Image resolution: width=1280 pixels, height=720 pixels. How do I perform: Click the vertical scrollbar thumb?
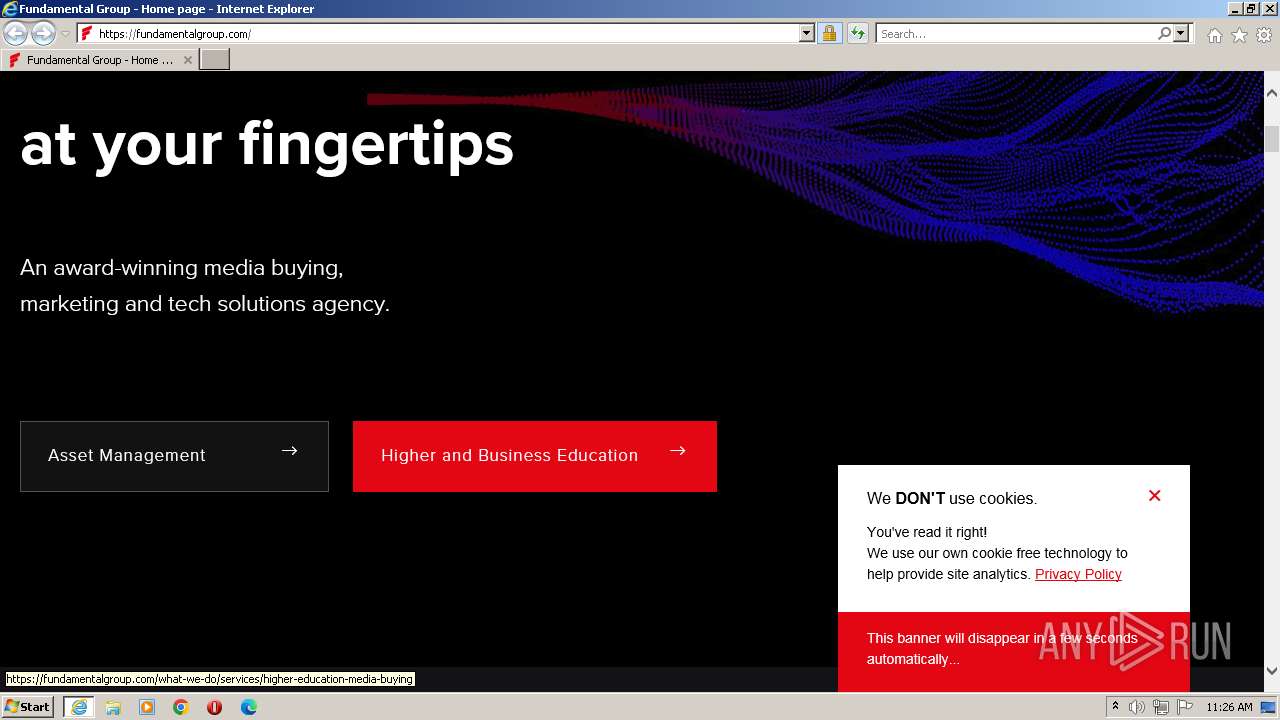(1271, 139)
